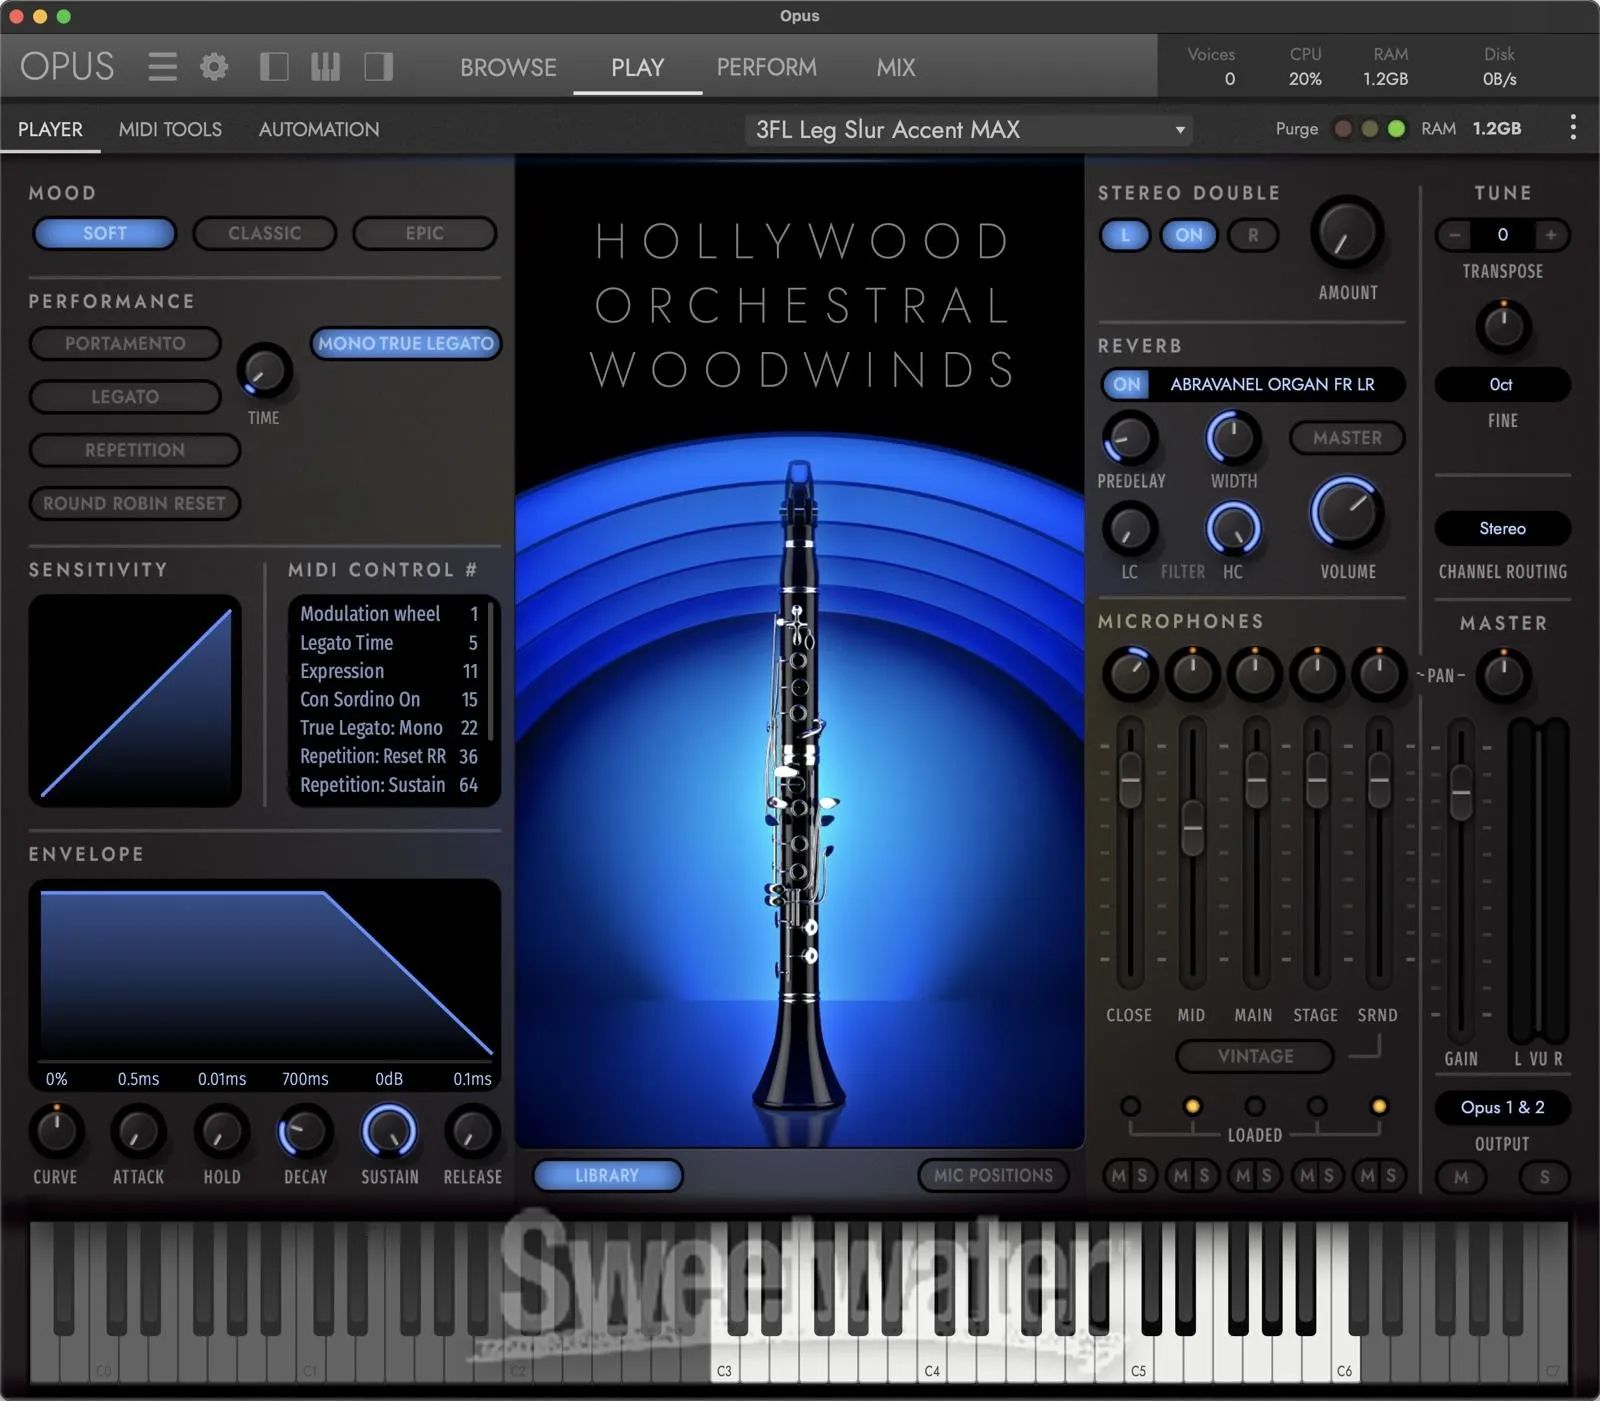Toggle the virtual keyboard display icon
The height and width of the screenshot is (1401, 1600).
pyautogui.click(x=326, y=67)
